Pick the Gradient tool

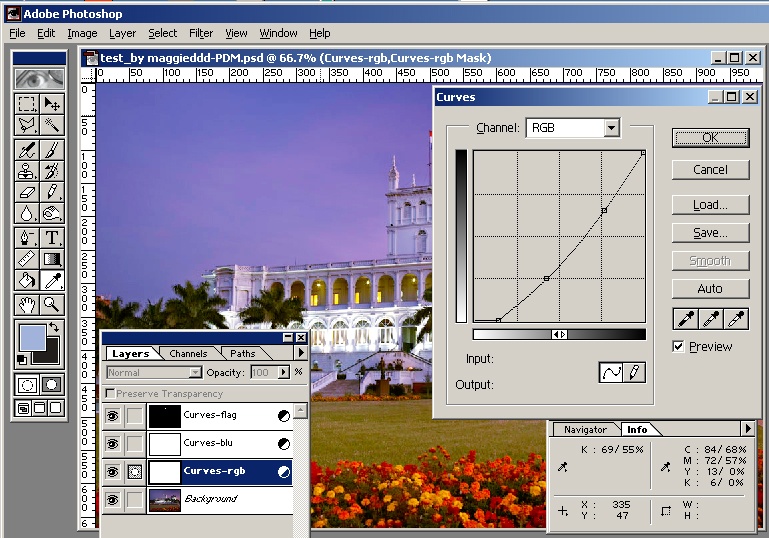click(51, 259)
